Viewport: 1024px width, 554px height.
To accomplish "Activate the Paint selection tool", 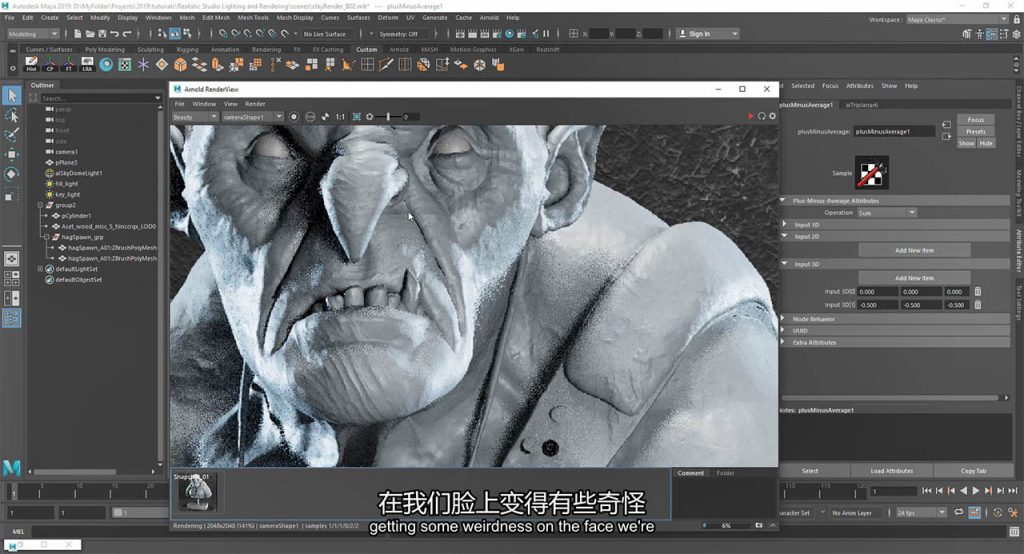I will click(x=12, y=135).
